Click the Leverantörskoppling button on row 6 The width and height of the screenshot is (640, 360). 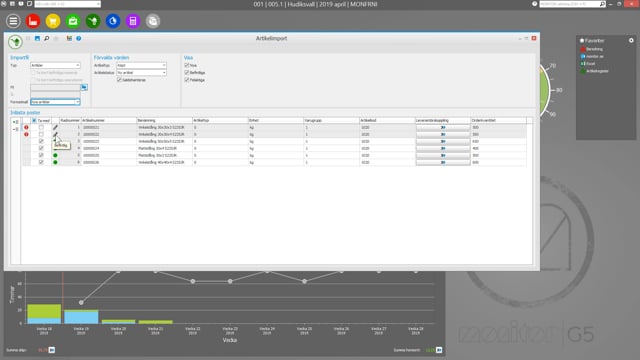pos(443,162)
